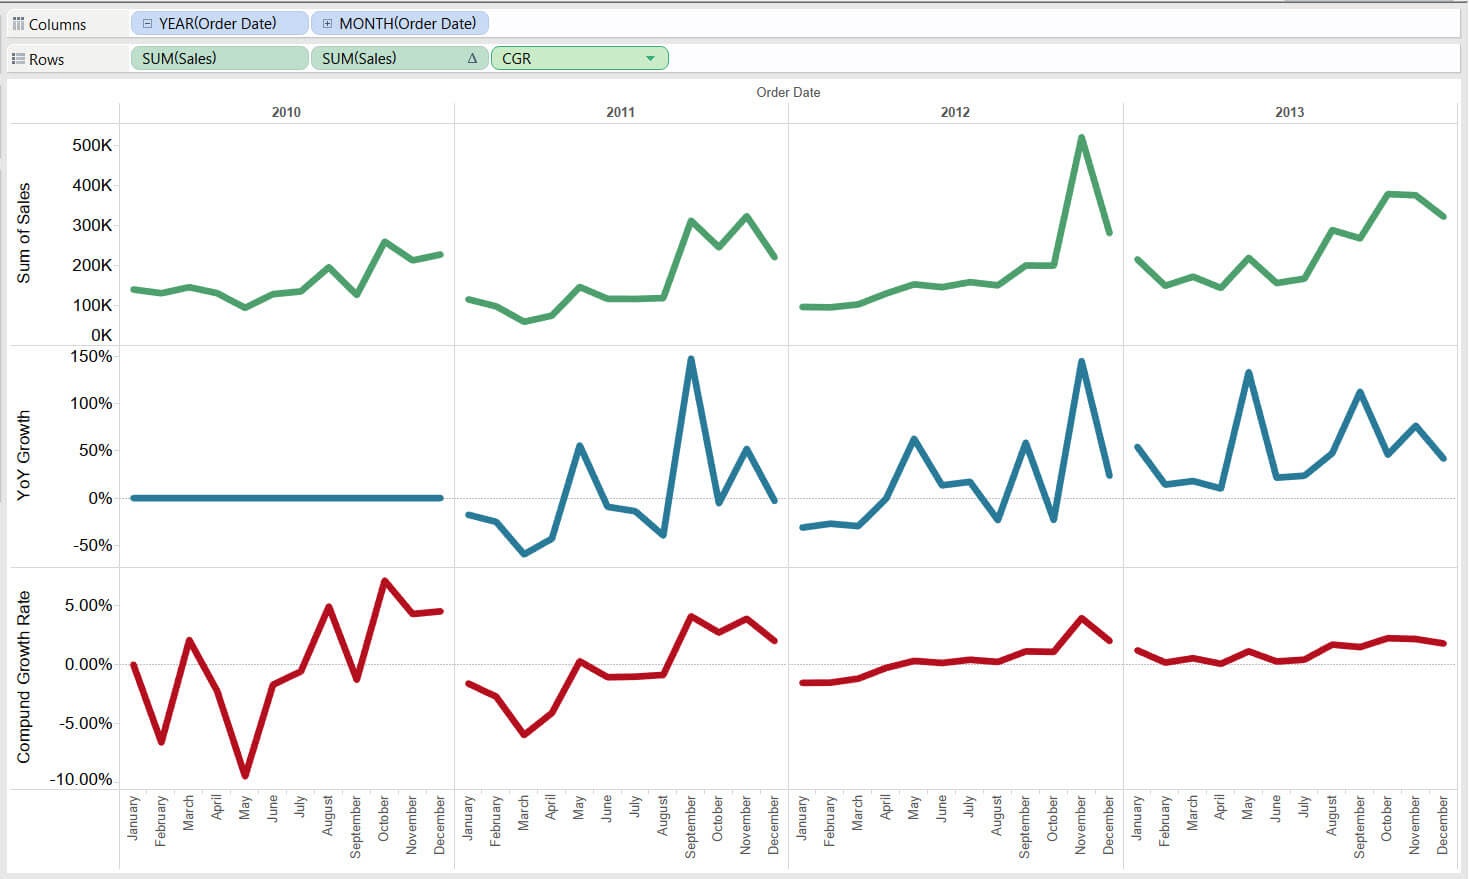Click the August label under 2012
Screen dimensions: 1469x879
pyautogui.click(x=997, y=816)
